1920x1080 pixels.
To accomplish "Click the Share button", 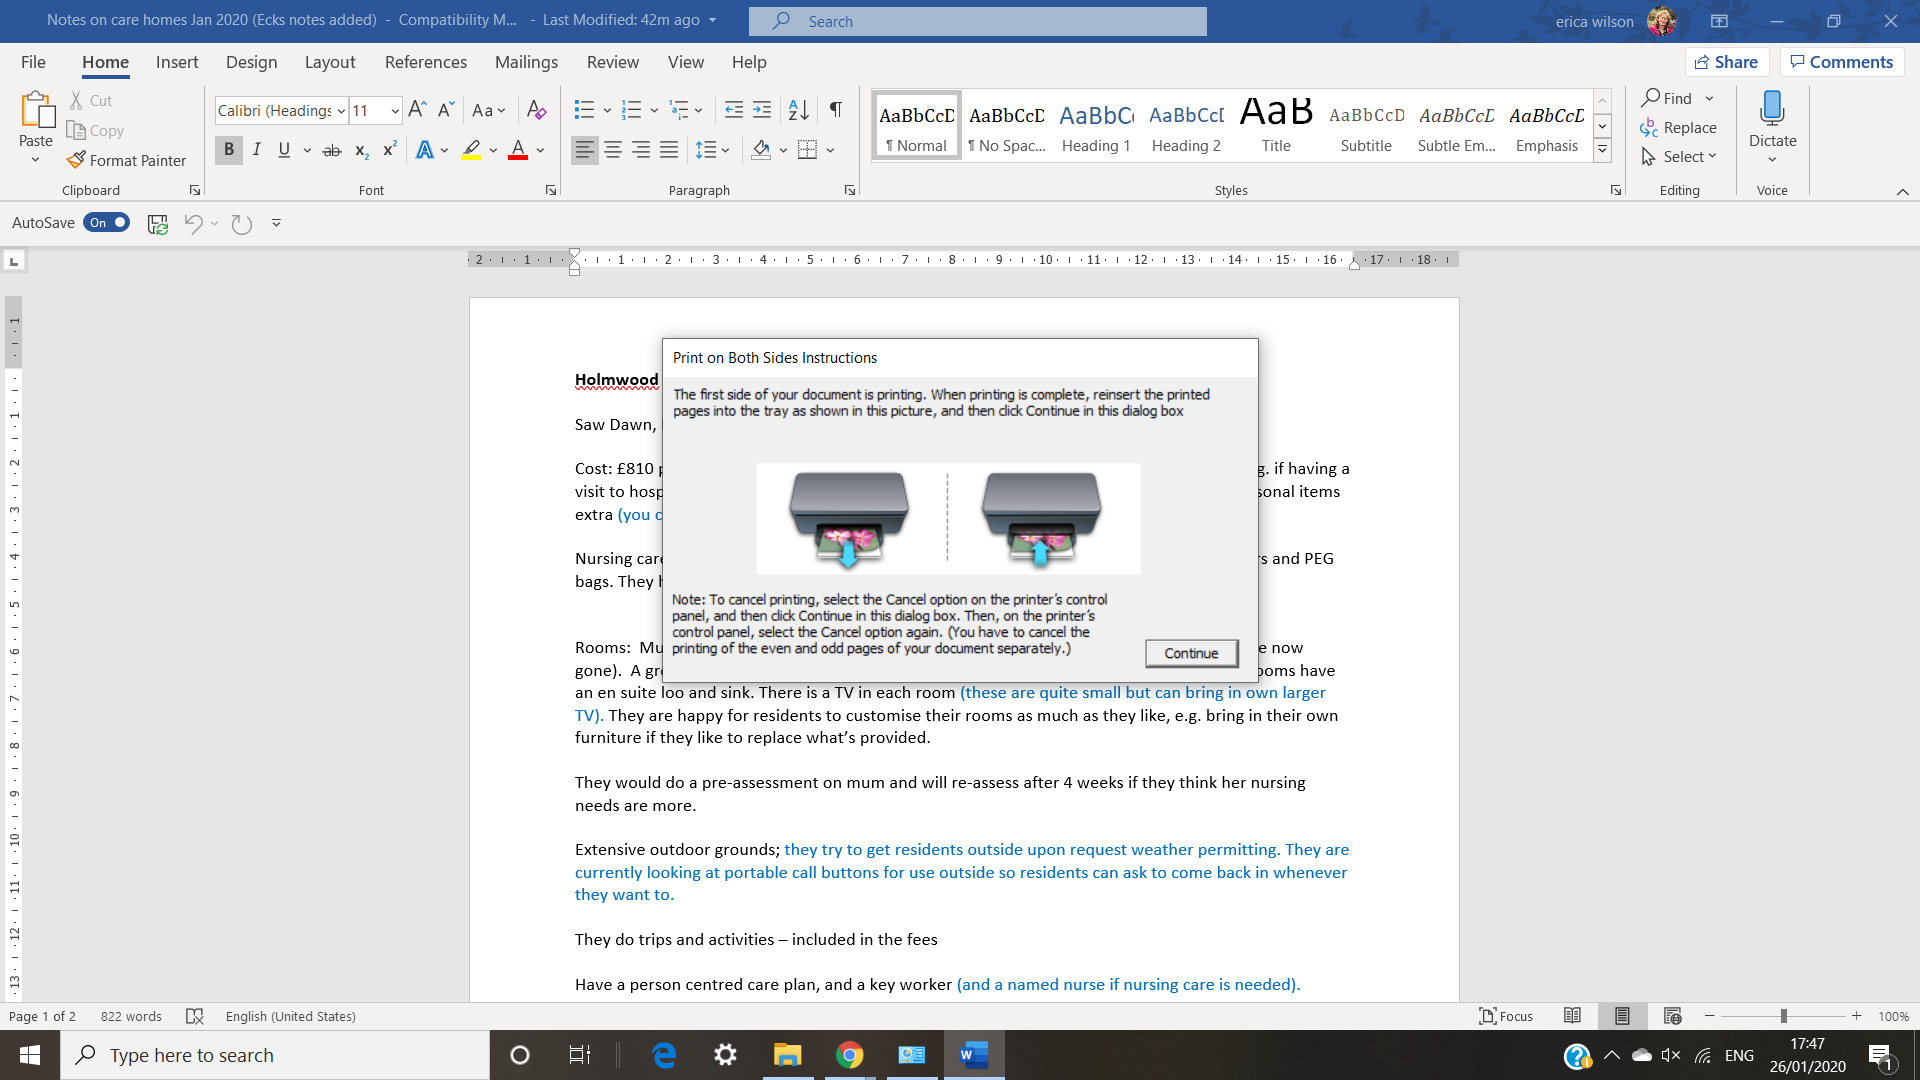I will (x=1726, y=62).
